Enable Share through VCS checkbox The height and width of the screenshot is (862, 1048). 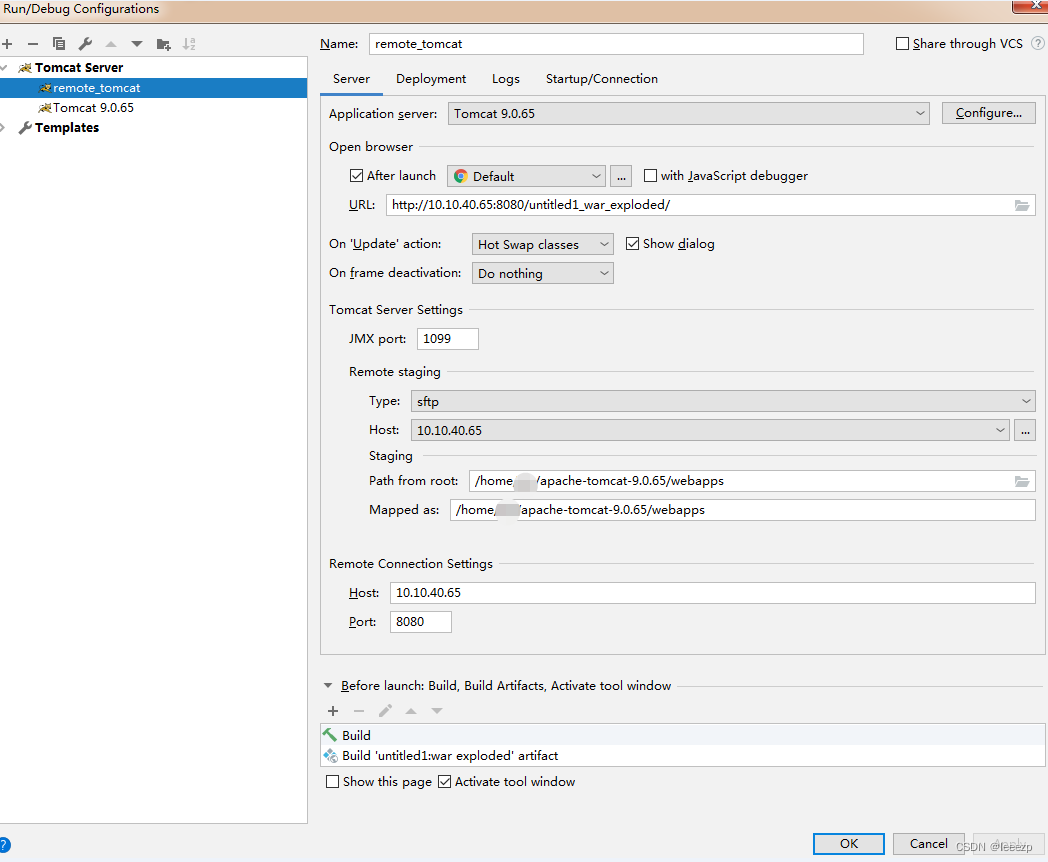902,43
